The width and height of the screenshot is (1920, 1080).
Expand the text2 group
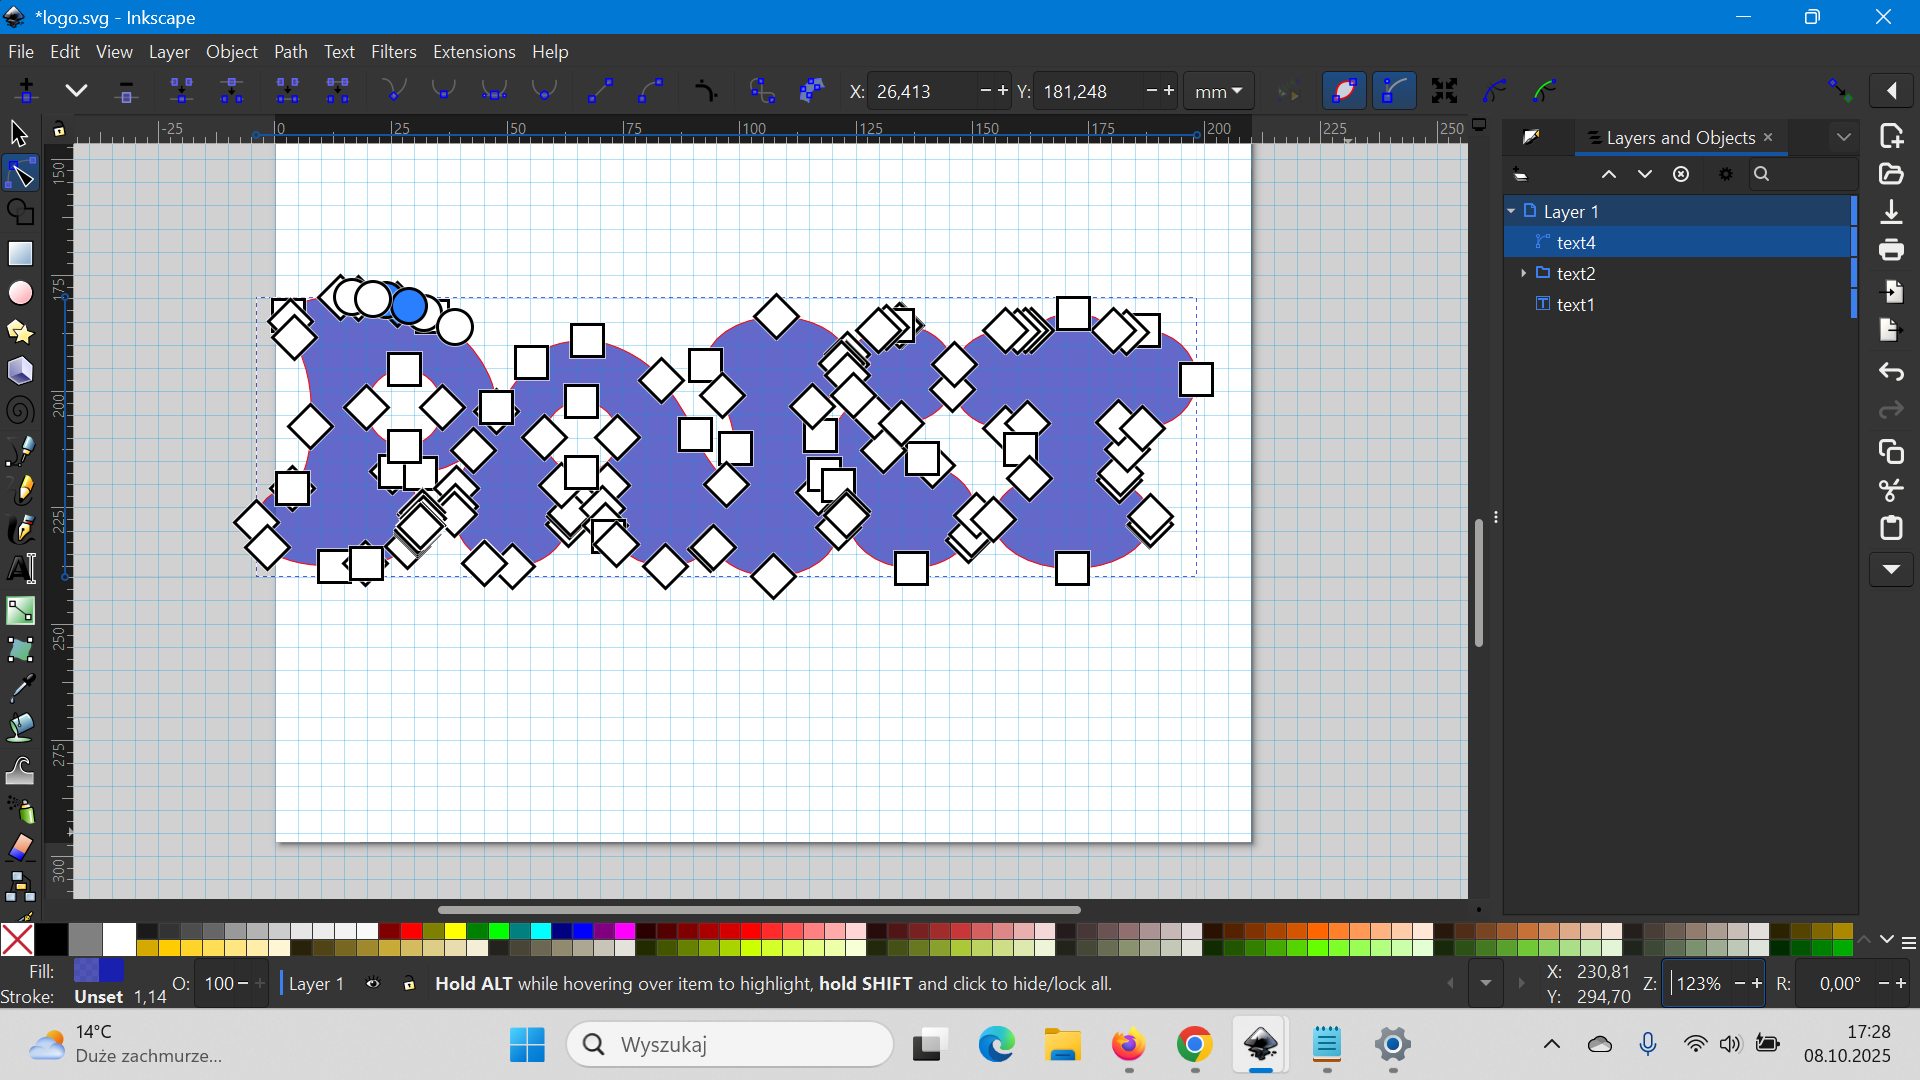(1523, 273)
